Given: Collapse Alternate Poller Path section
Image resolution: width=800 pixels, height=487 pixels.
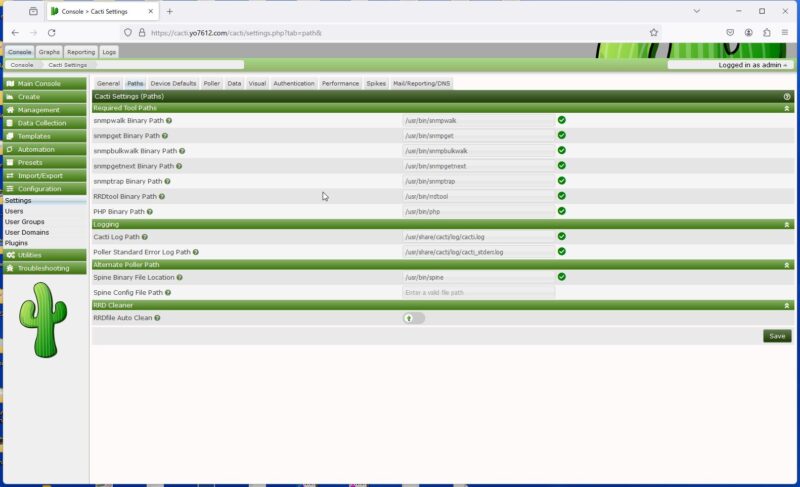Looking at the screenshot, I should (787, 265).
